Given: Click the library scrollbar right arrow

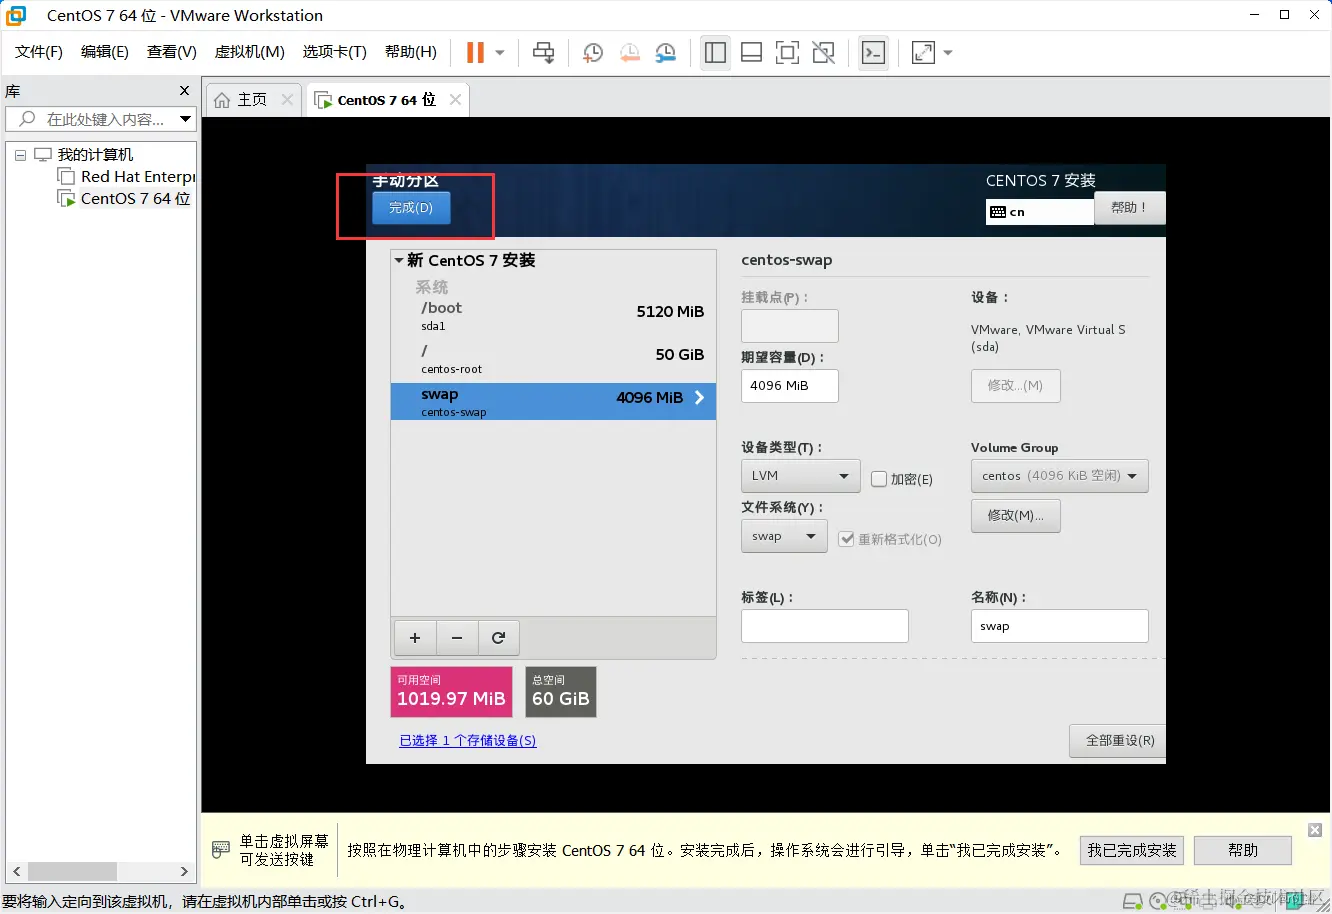Looking at the screenshot, I should pyautogui.click(x=184, y=872).
